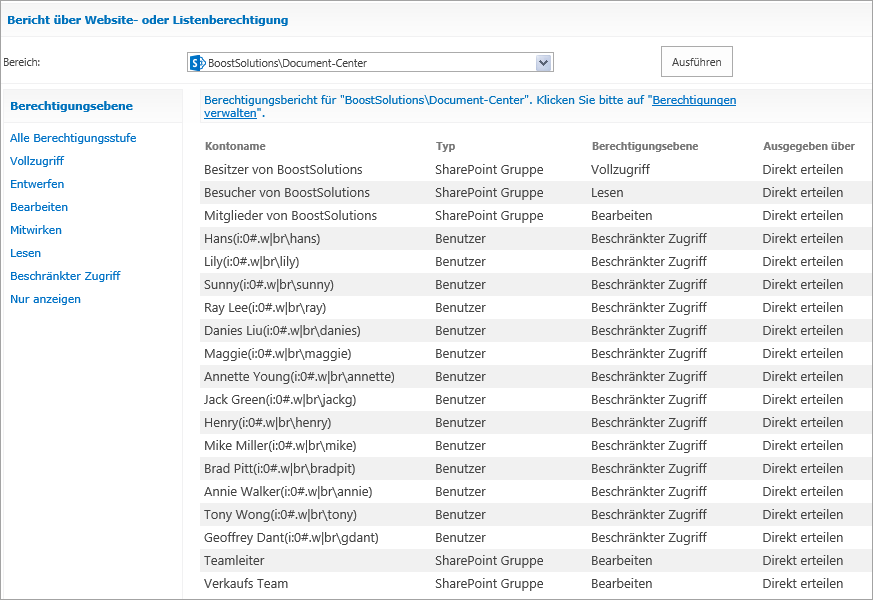The image size is (873, 600).
Task: Select Besucher von BoostSolutions row
Action: tap(535, 193)
